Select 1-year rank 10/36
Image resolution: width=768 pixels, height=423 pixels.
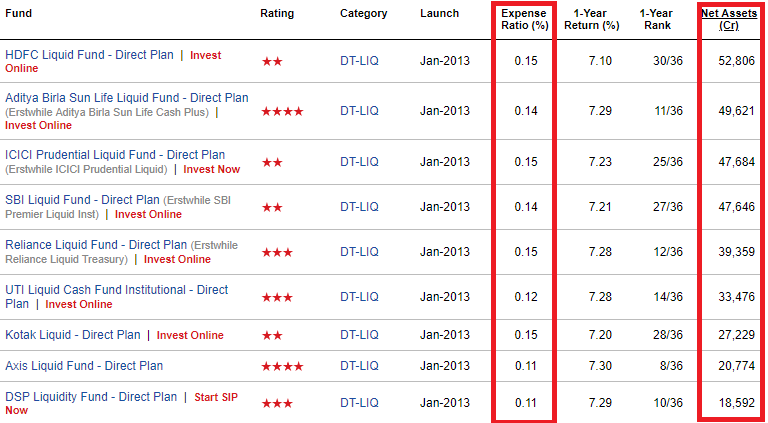[668, 403]
